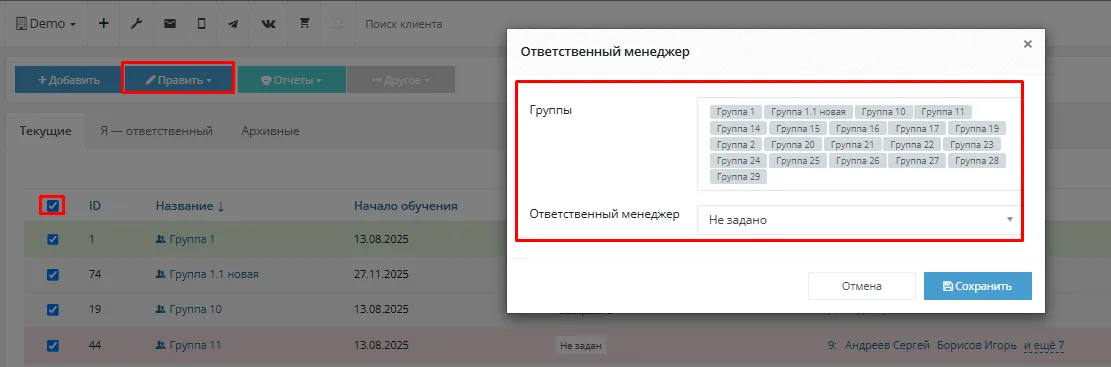Click the Группа 2 tag in dialog
The width and height of the screenshot is (1111, 367).
tap(735, 145)
